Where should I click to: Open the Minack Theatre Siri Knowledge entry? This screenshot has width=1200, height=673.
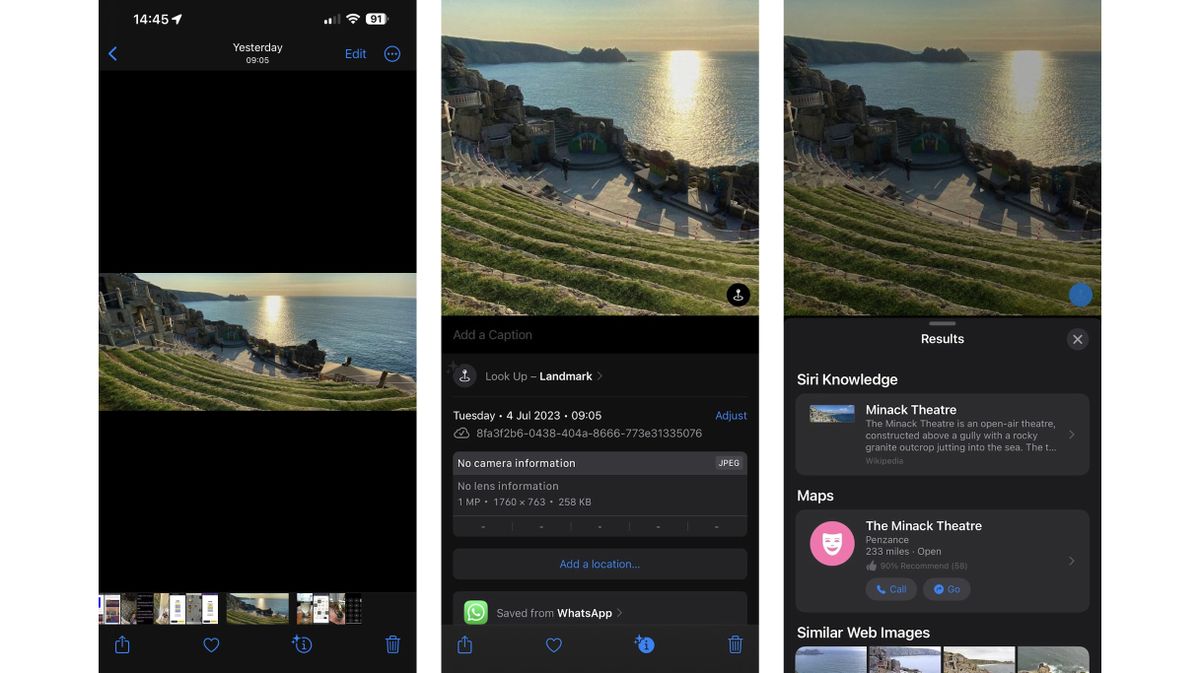(940, 432)
